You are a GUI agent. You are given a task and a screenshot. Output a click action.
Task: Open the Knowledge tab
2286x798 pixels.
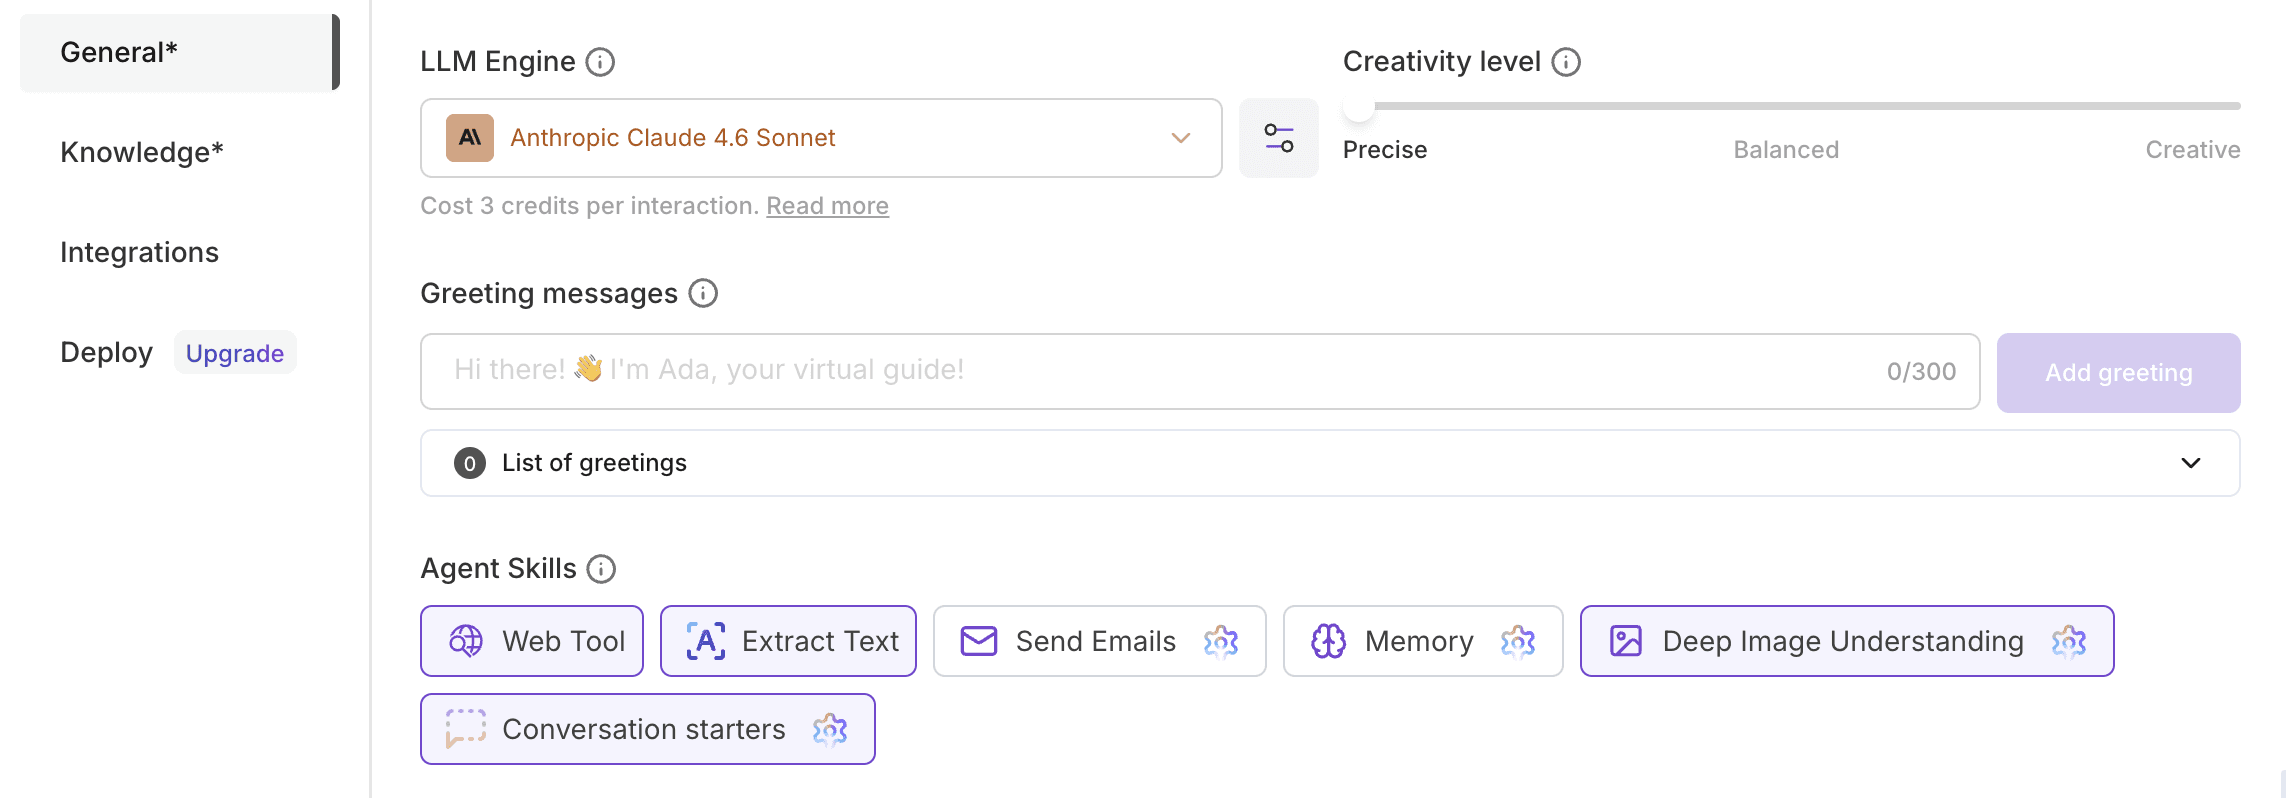[142, 152]
